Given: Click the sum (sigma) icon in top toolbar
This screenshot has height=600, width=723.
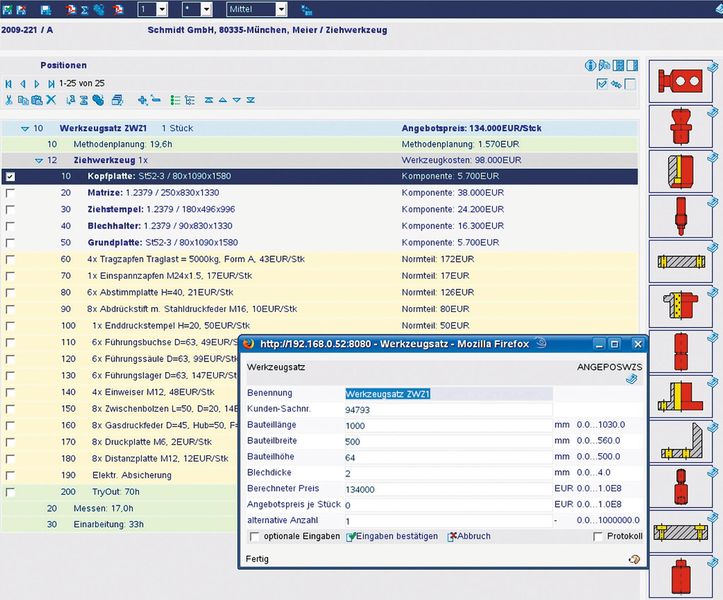Looking at the screenshot, I should (x=84, y=10).
